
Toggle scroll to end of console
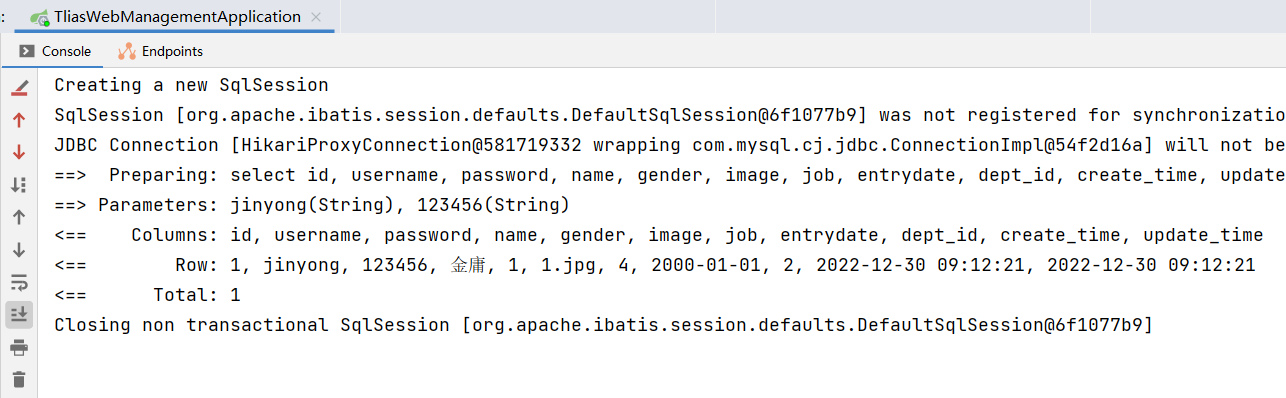[19, 314]
